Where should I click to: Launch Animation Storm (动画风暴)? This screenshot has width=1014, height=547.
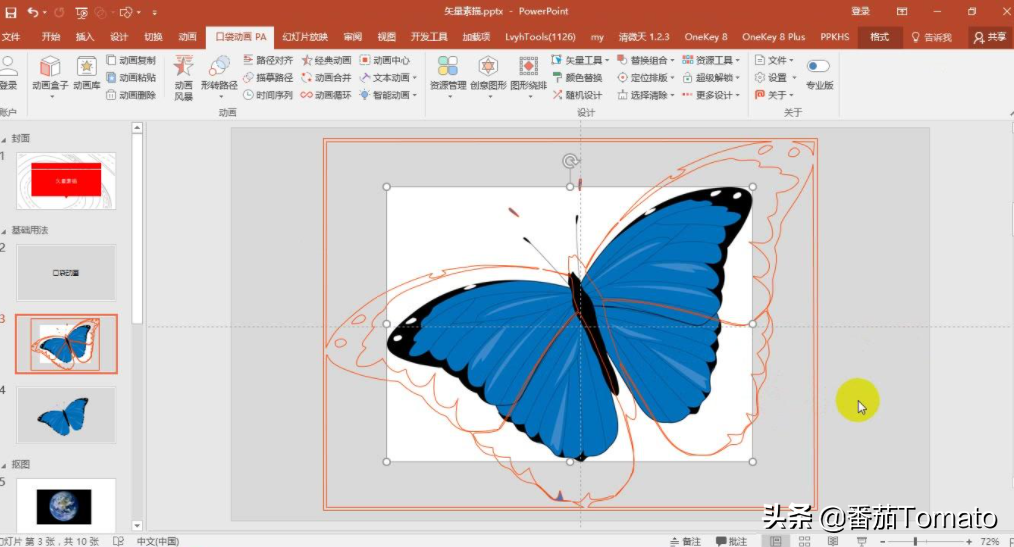[184, 78]
